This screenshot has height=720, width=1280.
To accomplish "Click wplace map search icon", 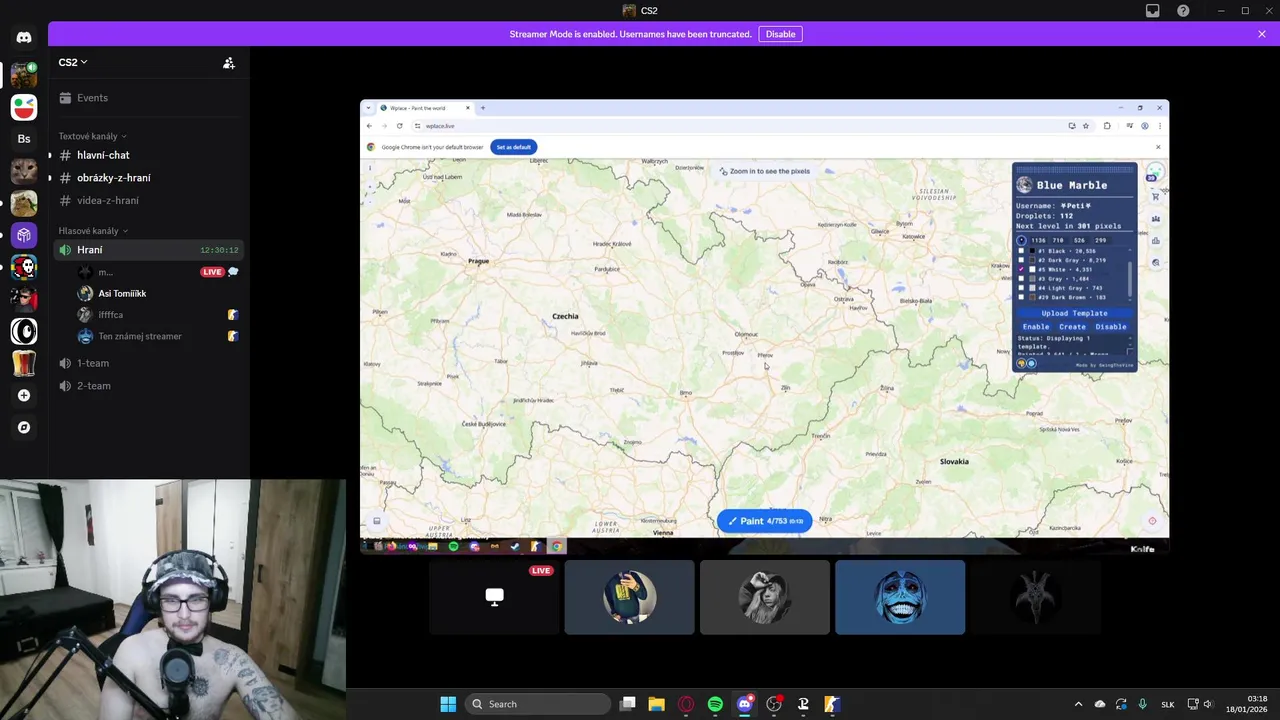I will pos(1156,262).
